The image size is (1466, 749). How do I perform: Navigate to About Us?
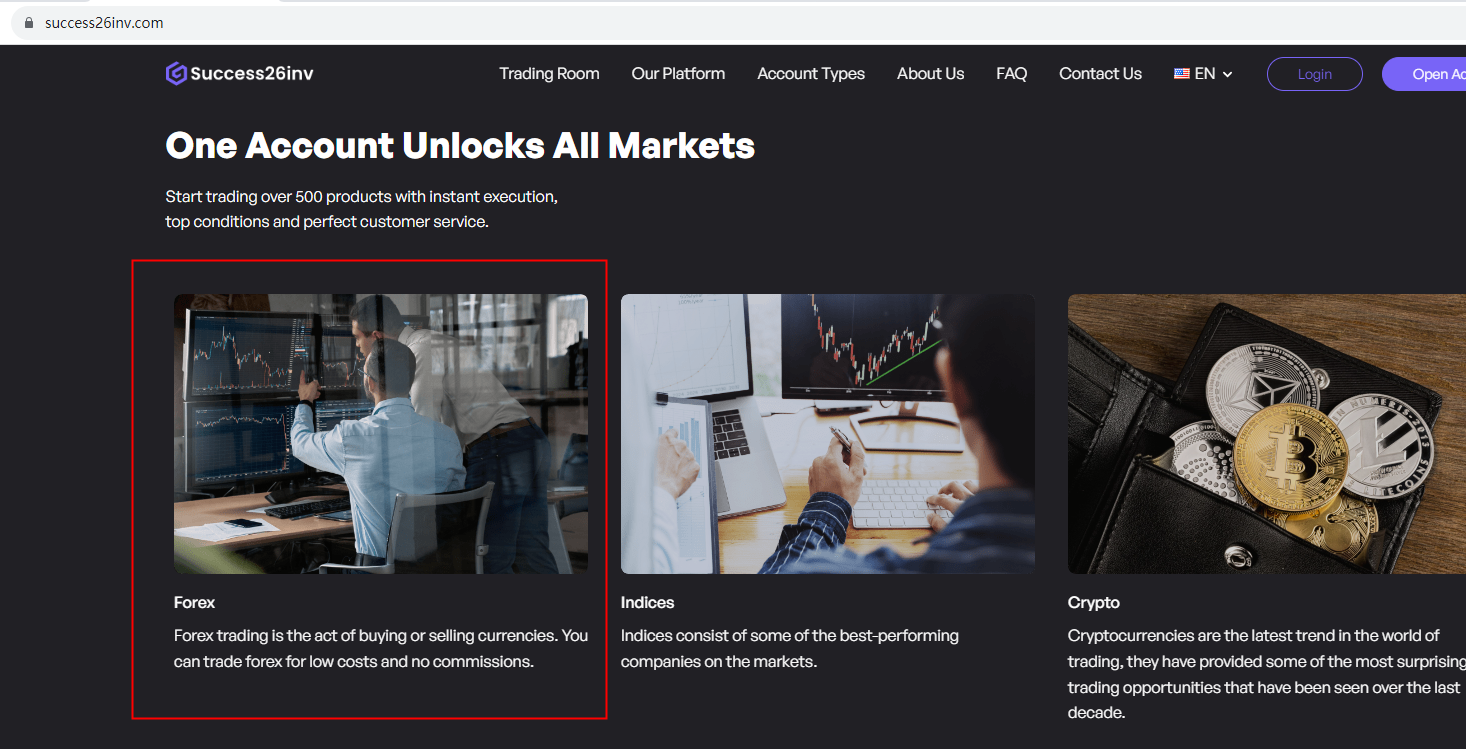pyautogui.click(x=930, y=74)
